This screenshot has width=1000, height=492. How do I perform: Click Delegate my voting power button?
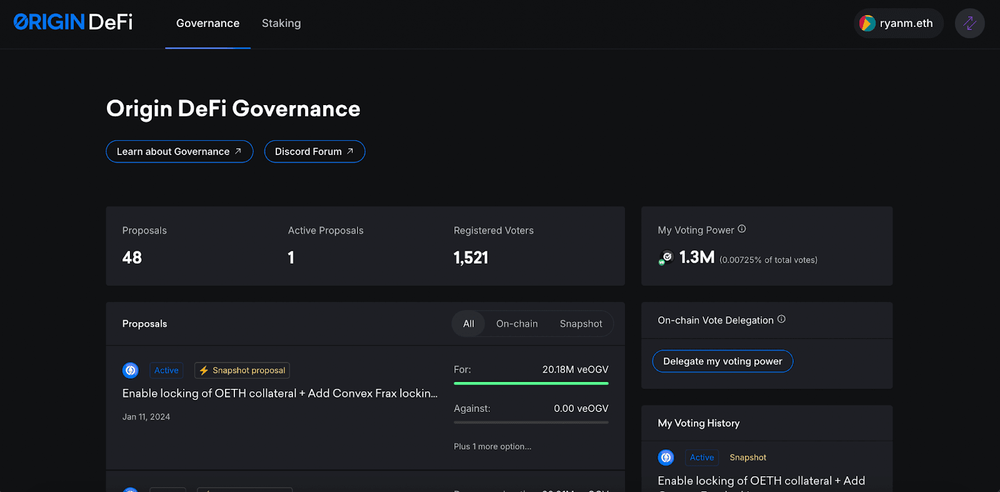click(722, 361)
